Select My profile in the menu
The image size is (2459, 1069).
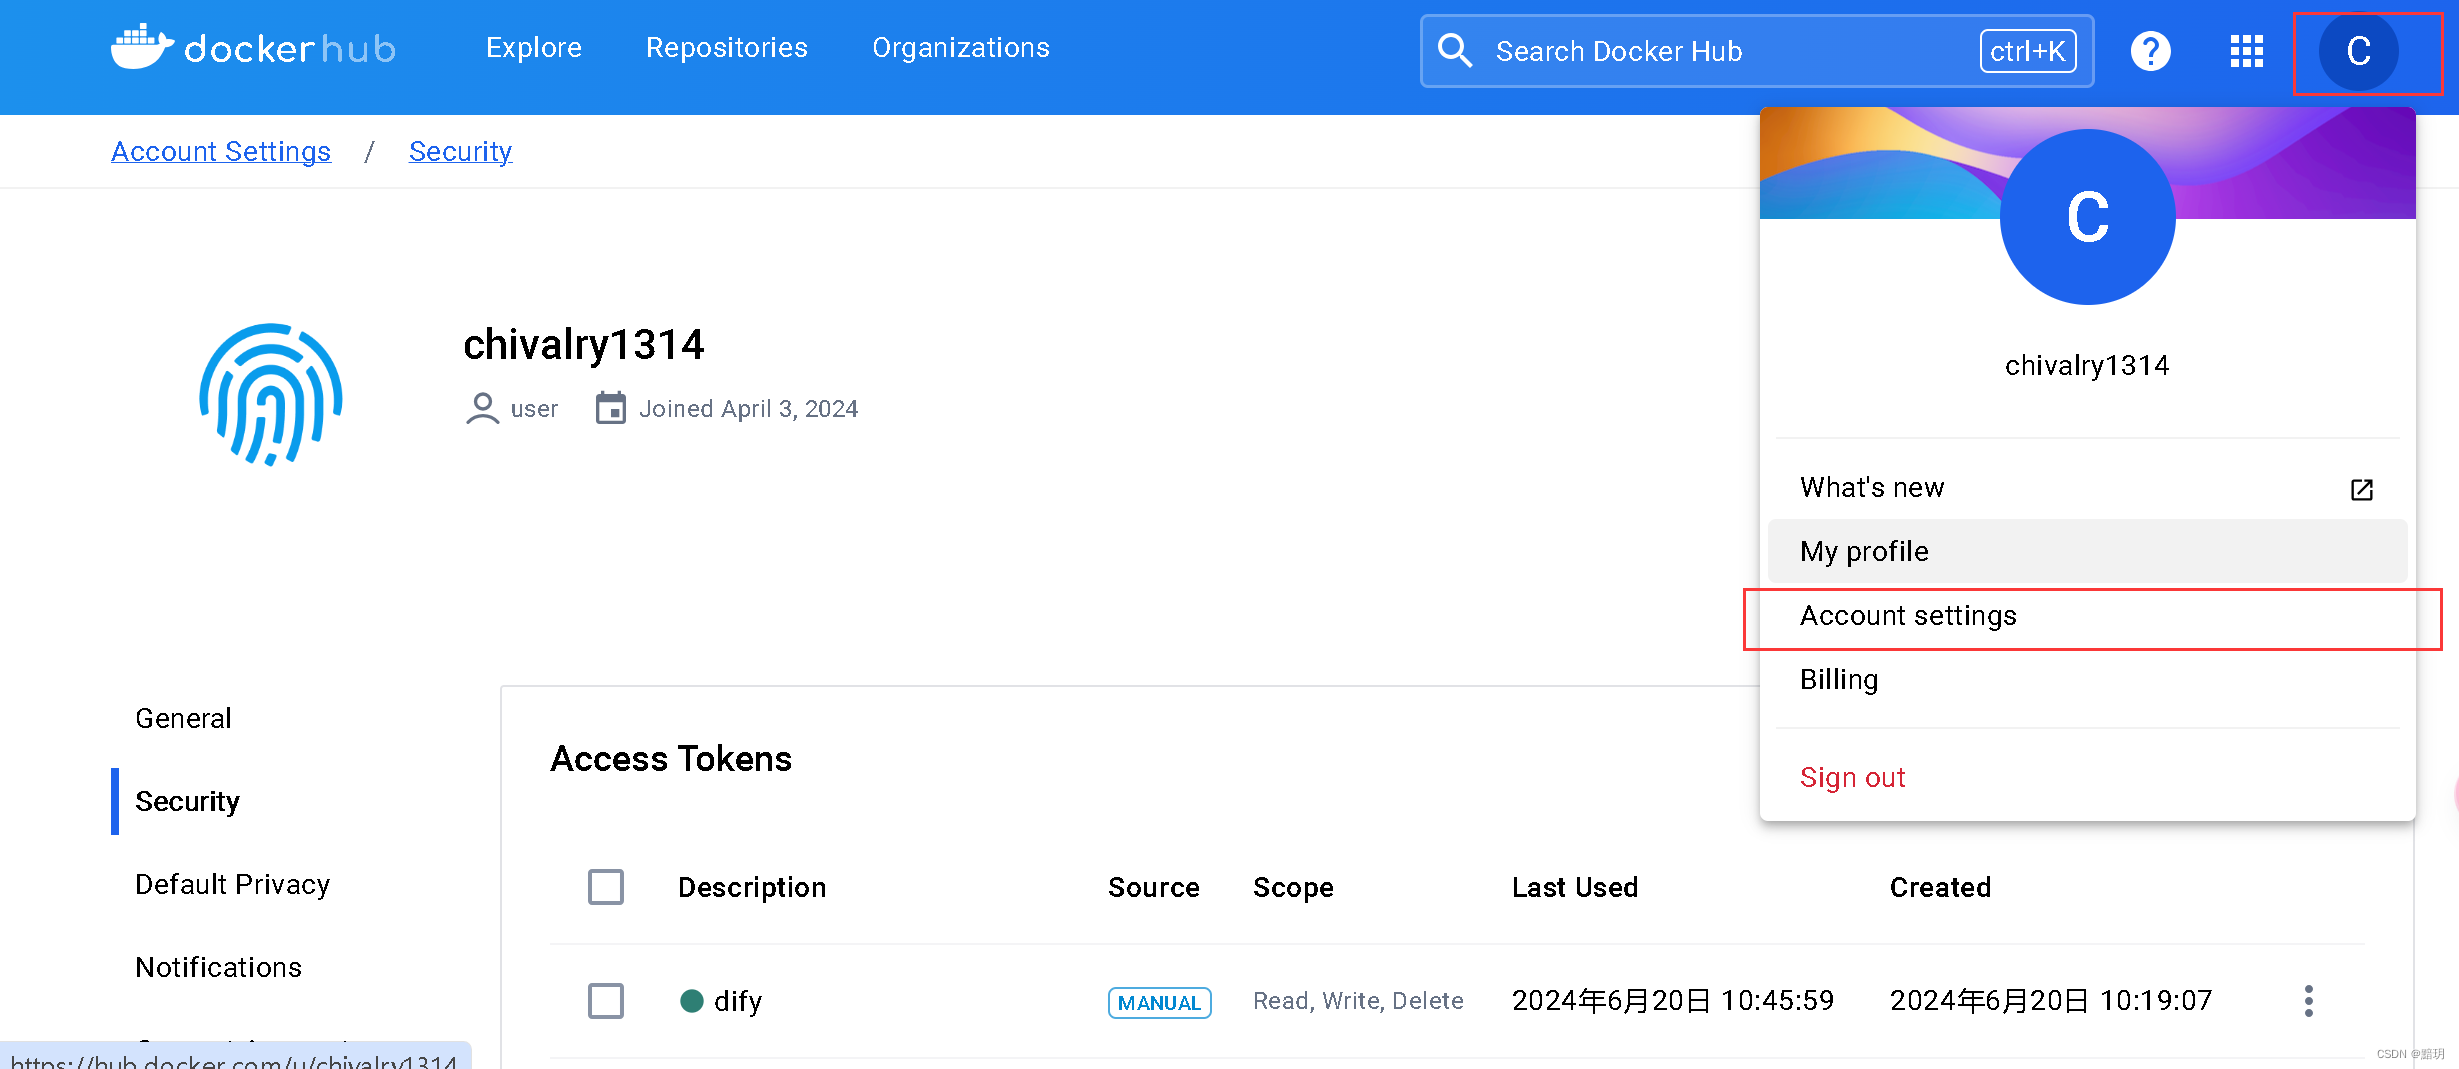[x=2087, y=551]
